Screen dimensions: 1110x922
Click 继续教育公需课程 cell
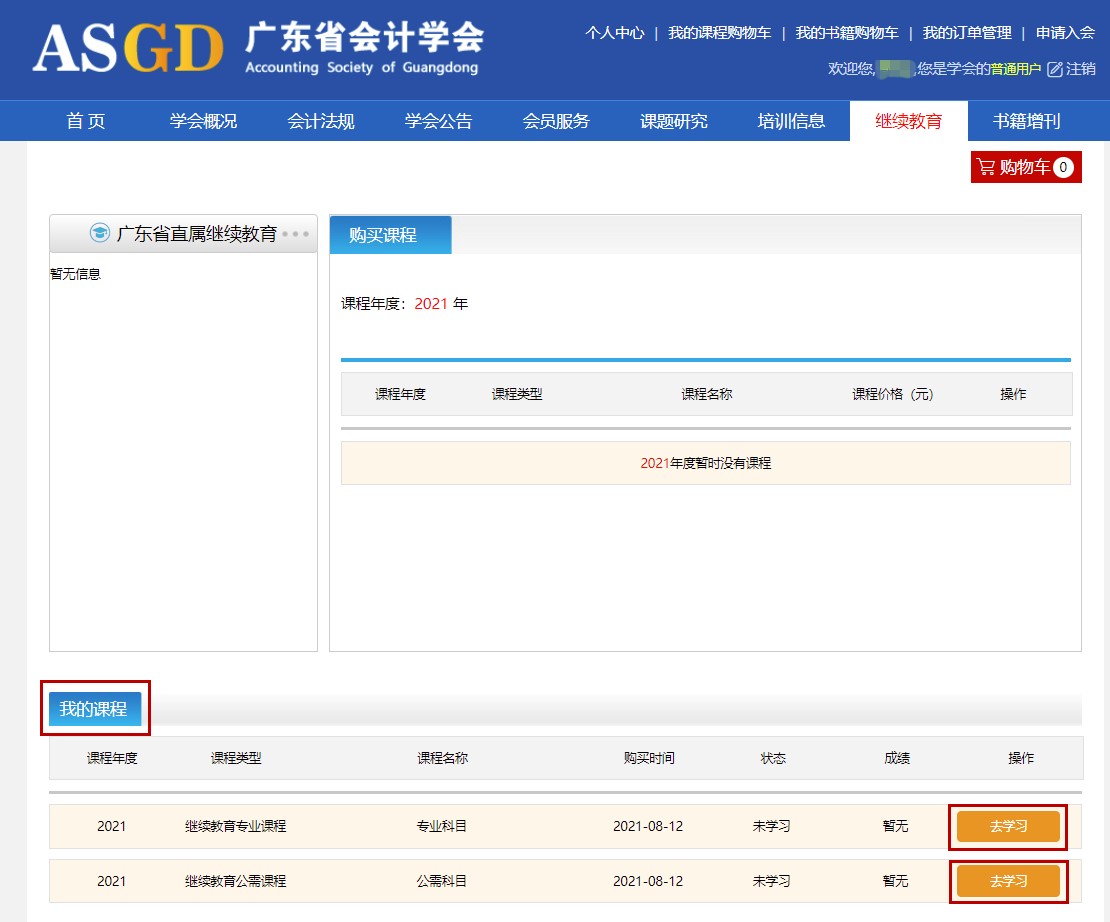coord(236,881)
